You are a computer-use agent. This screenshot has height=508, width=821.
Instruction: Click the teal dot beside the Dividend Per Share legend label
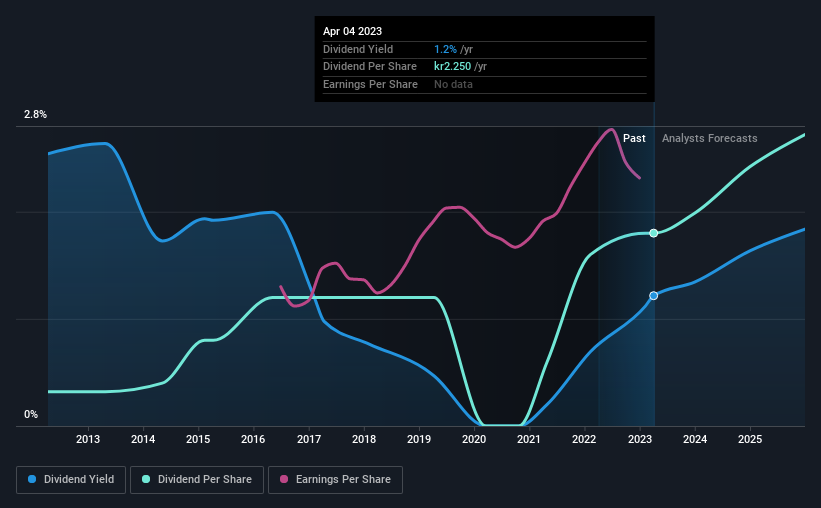click(146, 479)
